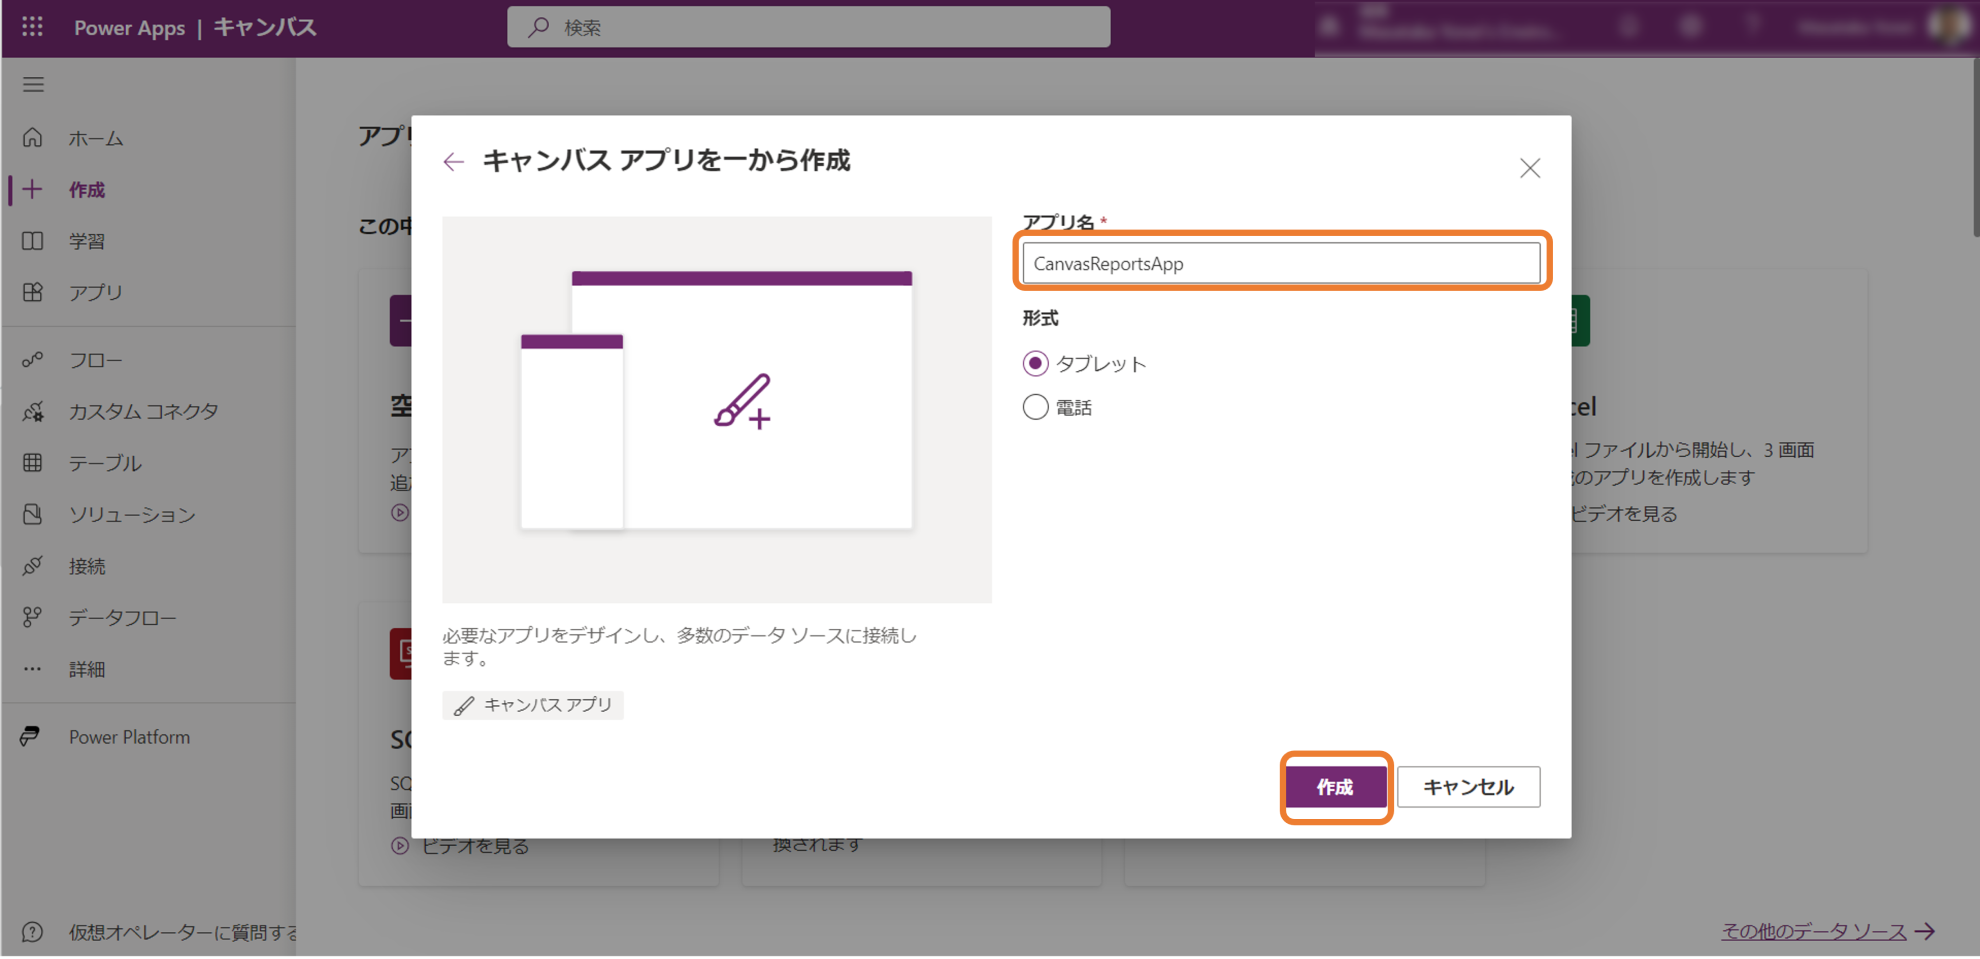Click the キャンバス アプリ tag
1980x959 pixels.
coord(533,705)
